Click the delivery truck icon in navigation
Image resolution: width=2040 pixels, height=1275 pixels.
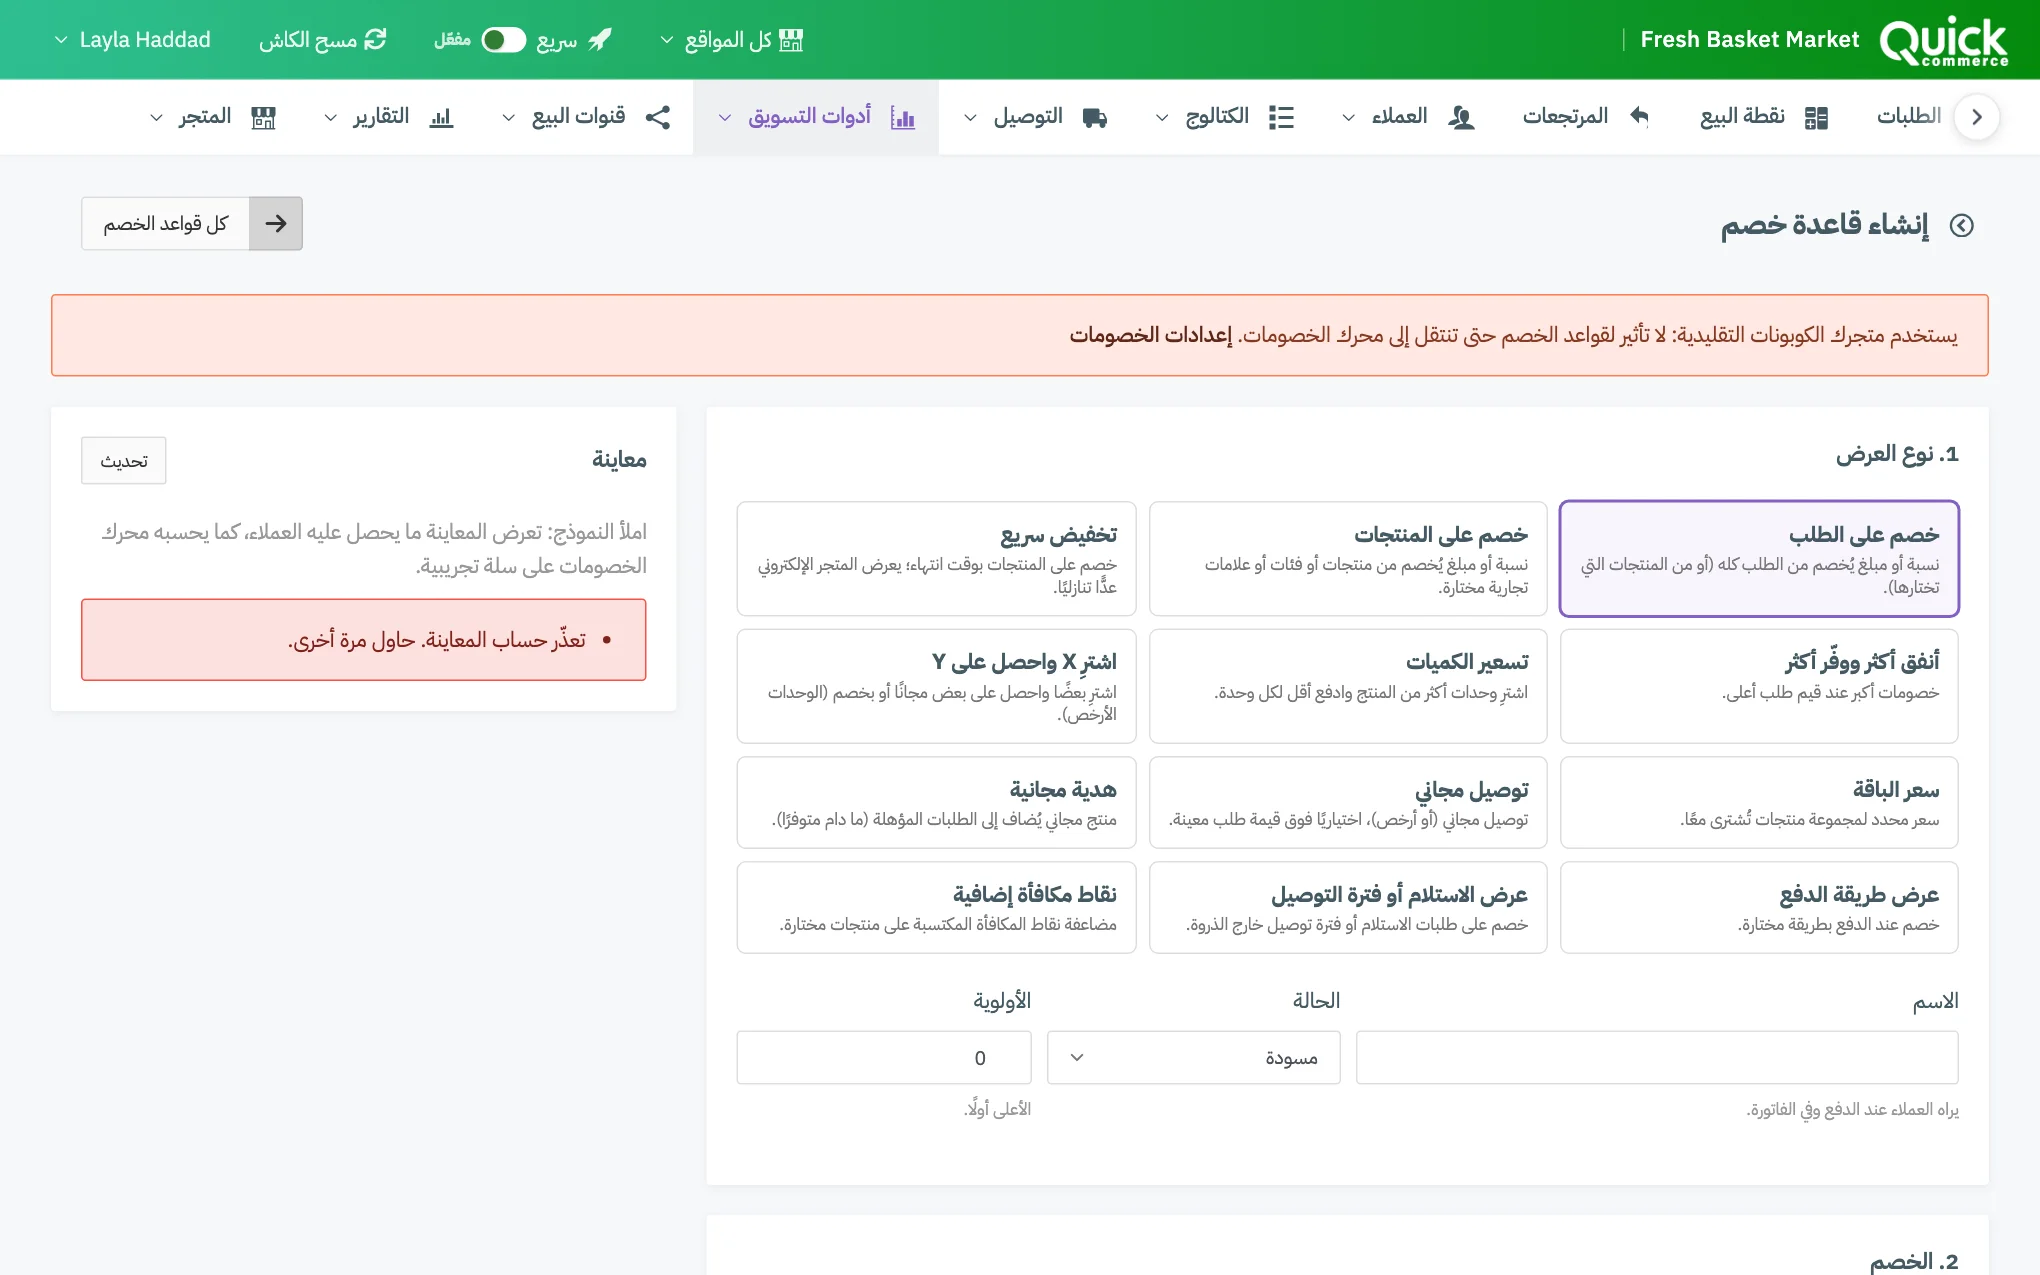click(1095, 117)
